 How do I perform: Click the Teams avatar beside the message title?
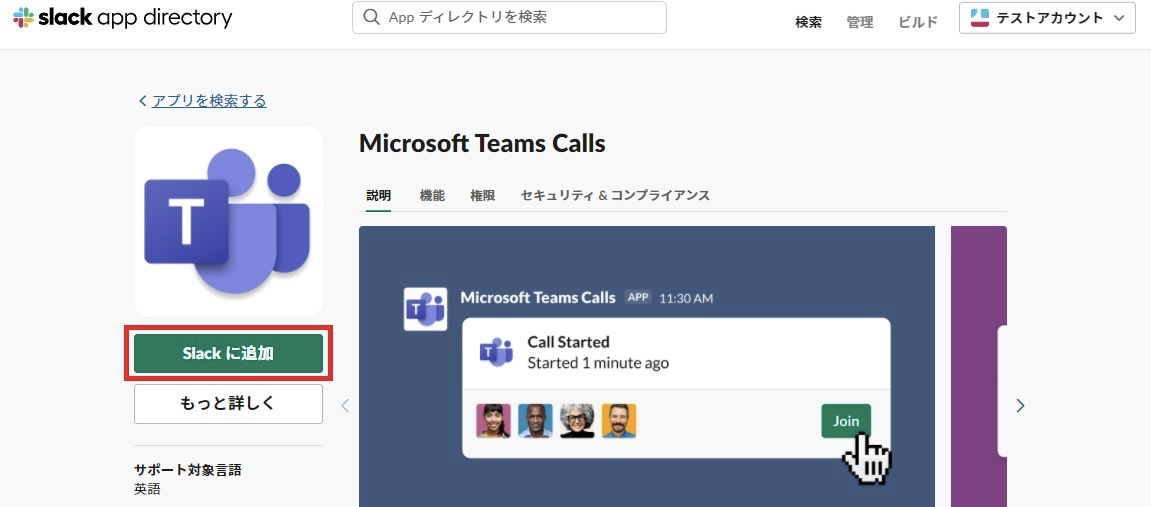(424, 308)
